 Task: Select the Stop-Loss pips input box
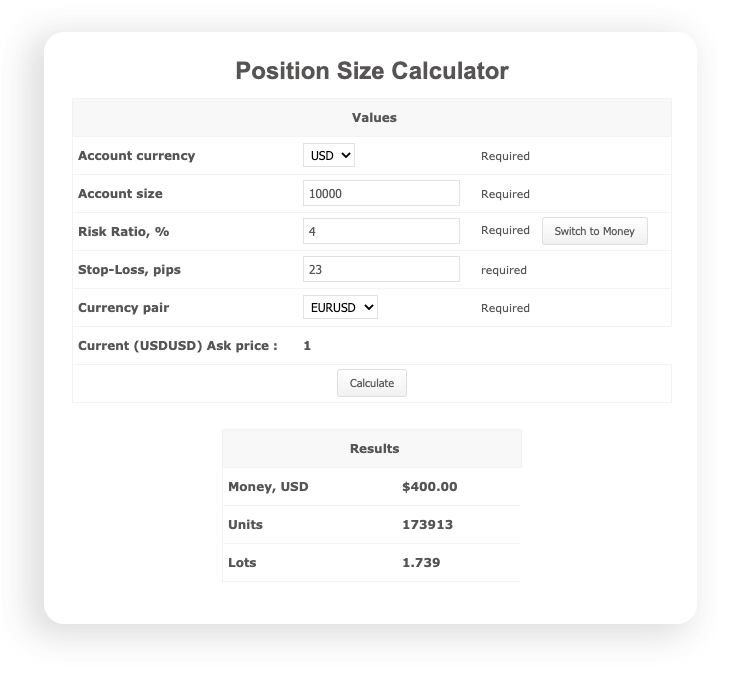tap(381, 269)
